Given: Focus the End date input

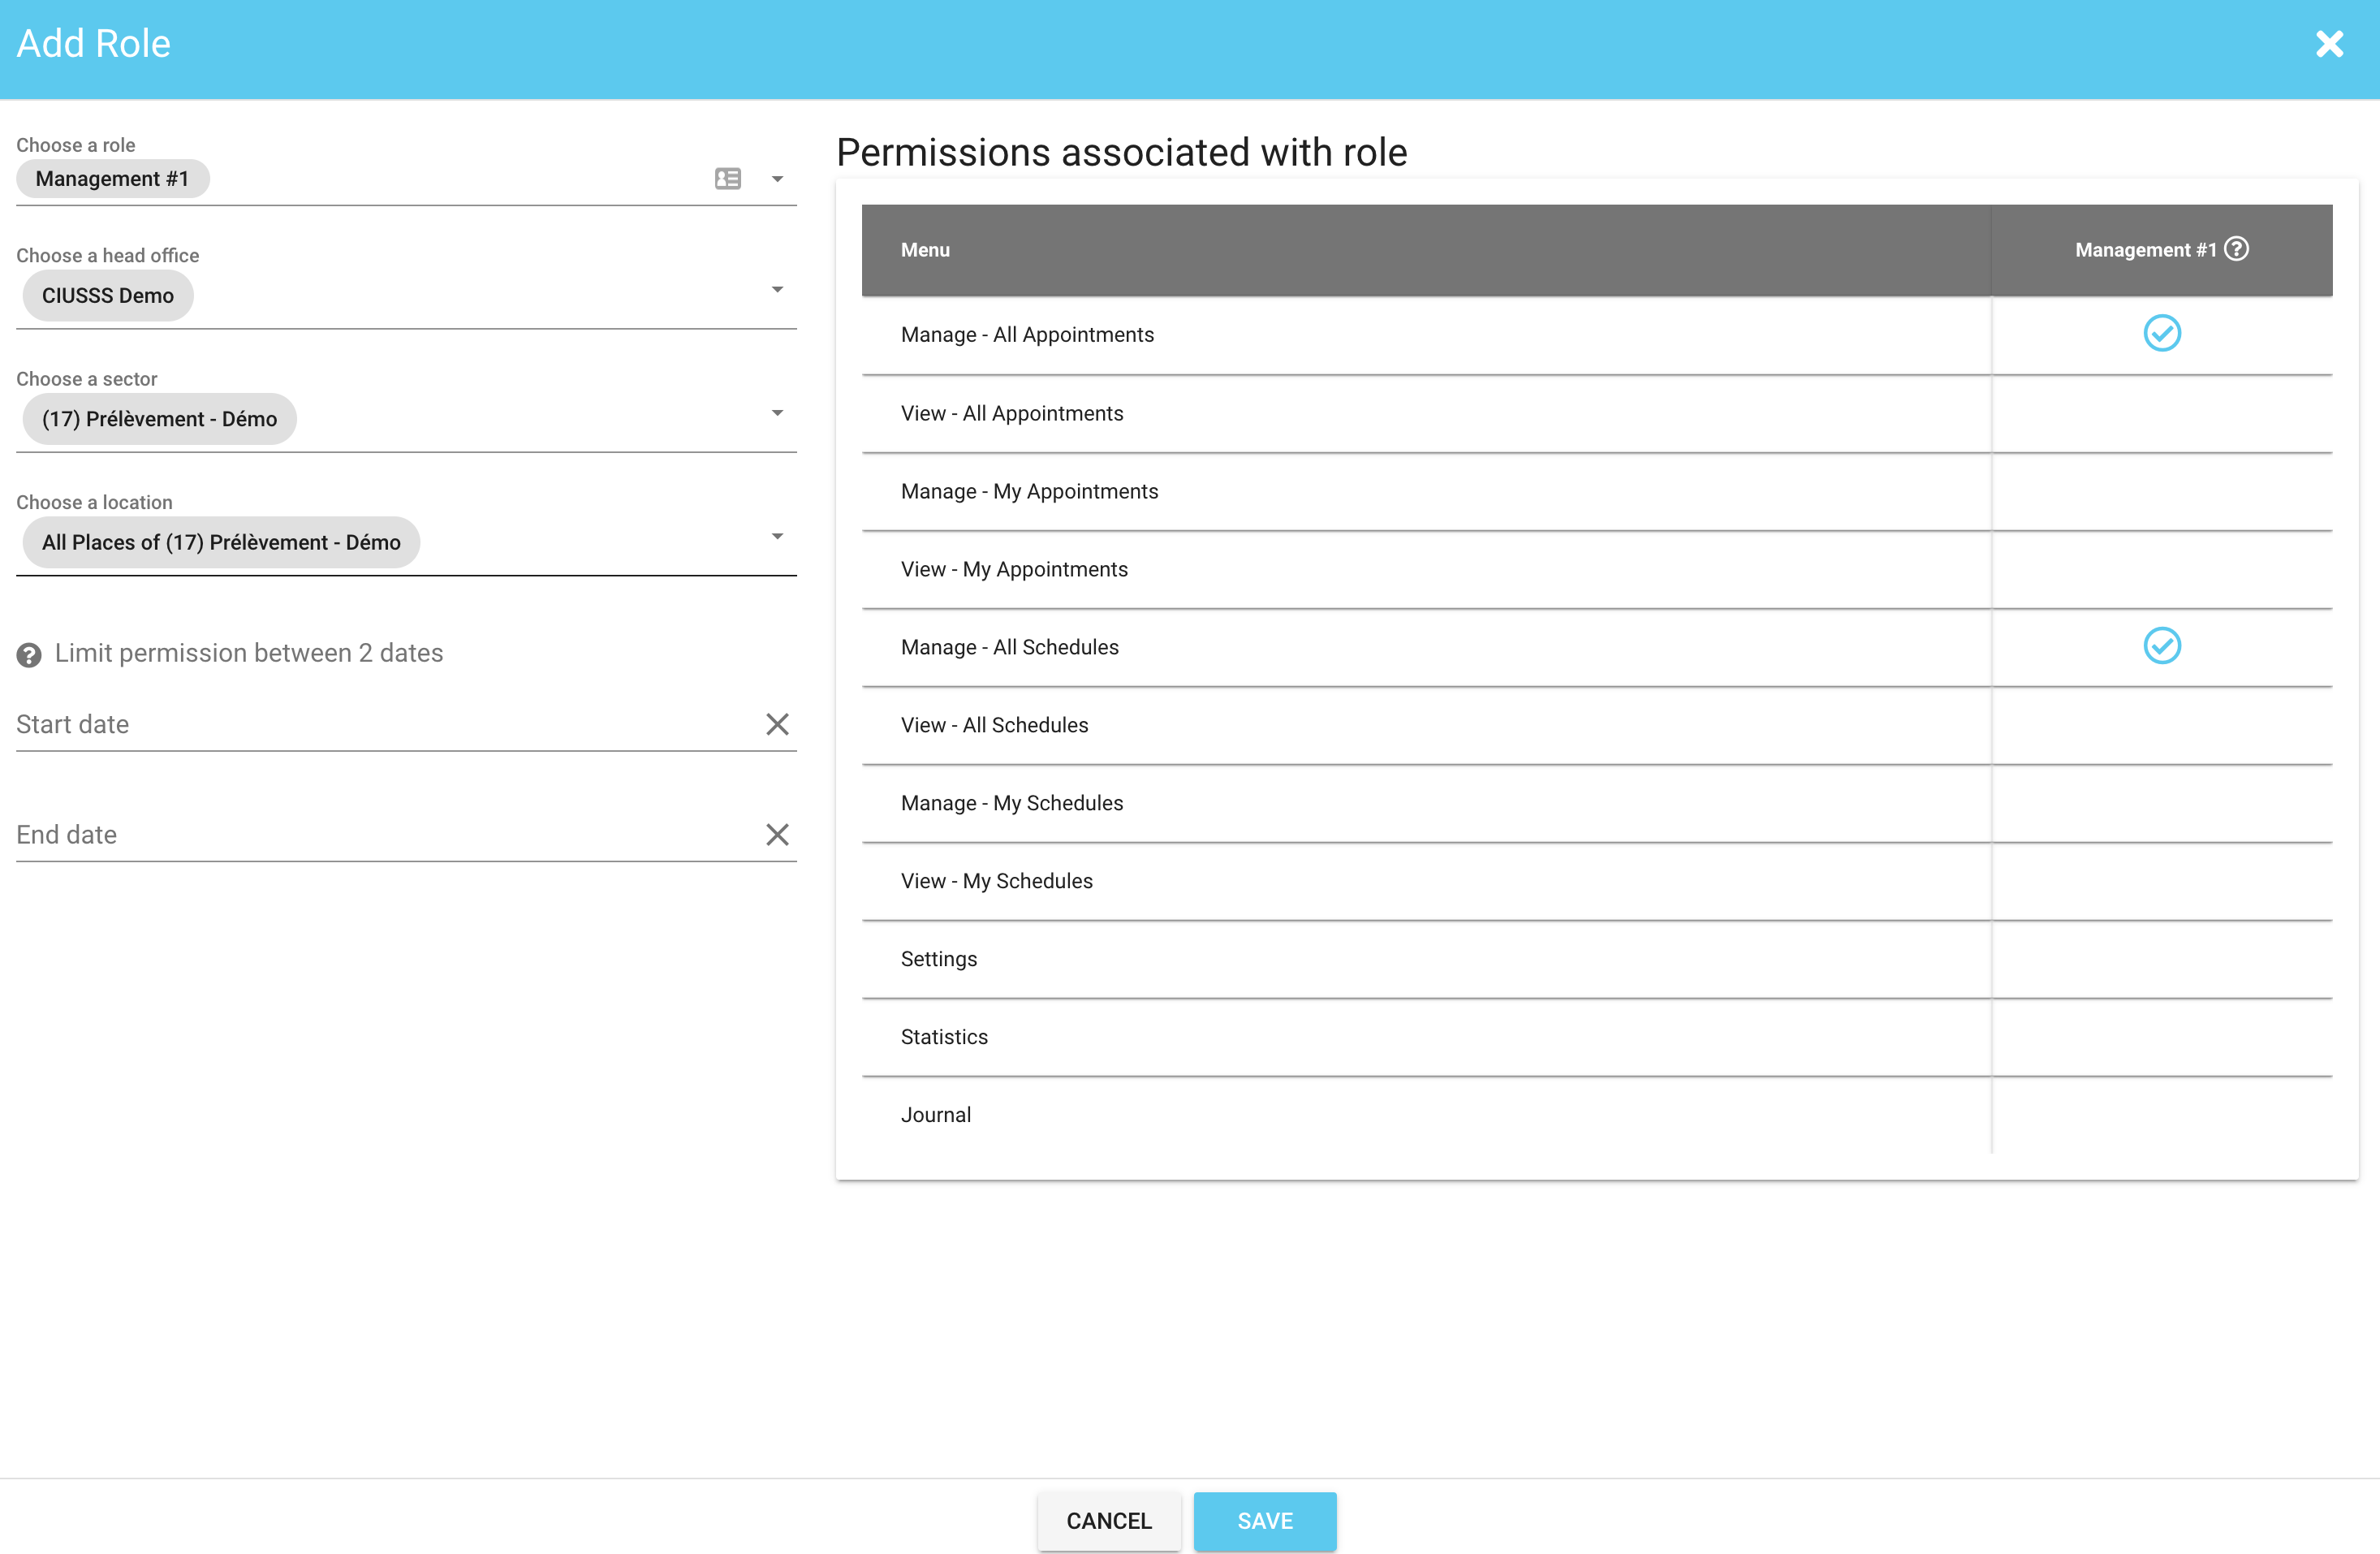Looking at the screenshot, I should point(380,835).
